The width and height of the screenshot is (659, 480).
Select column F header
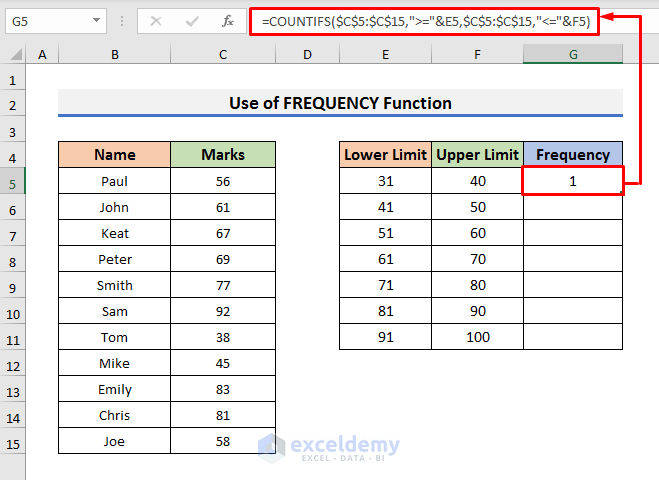tap(477, 55)
